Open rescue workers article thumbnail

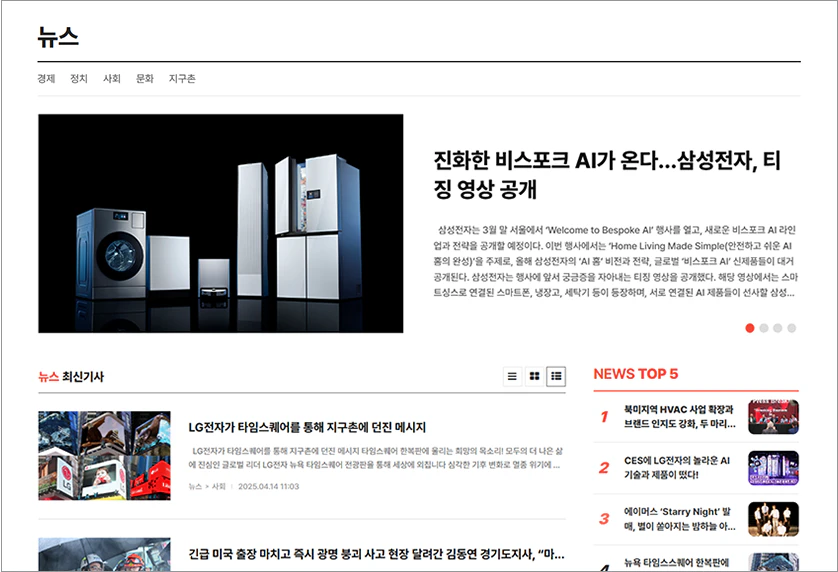[x=105, y=554]
